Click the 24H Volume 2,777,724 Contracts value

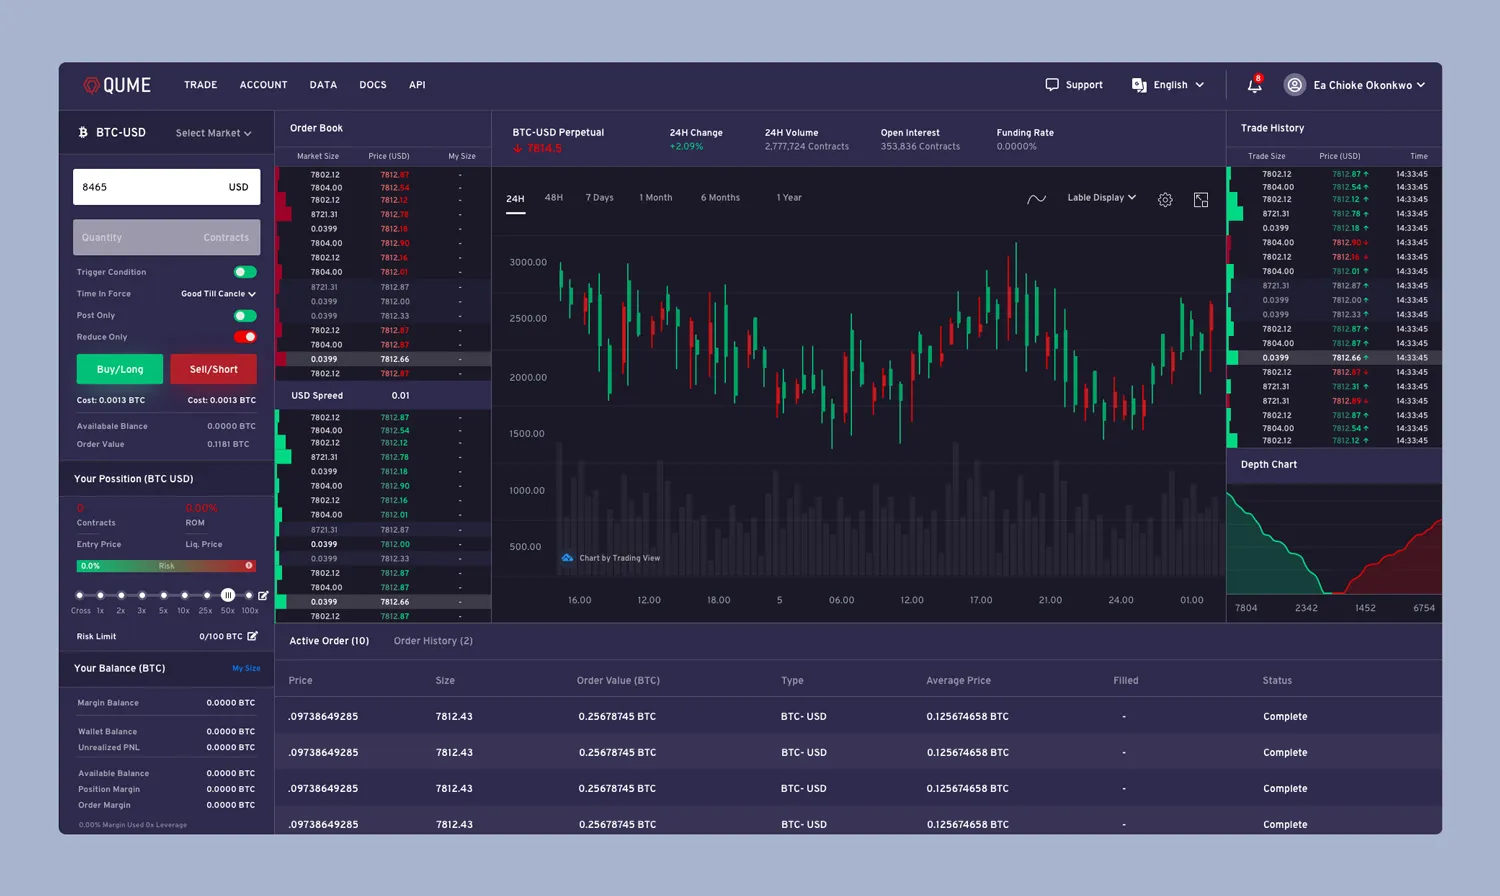(807, 147)
